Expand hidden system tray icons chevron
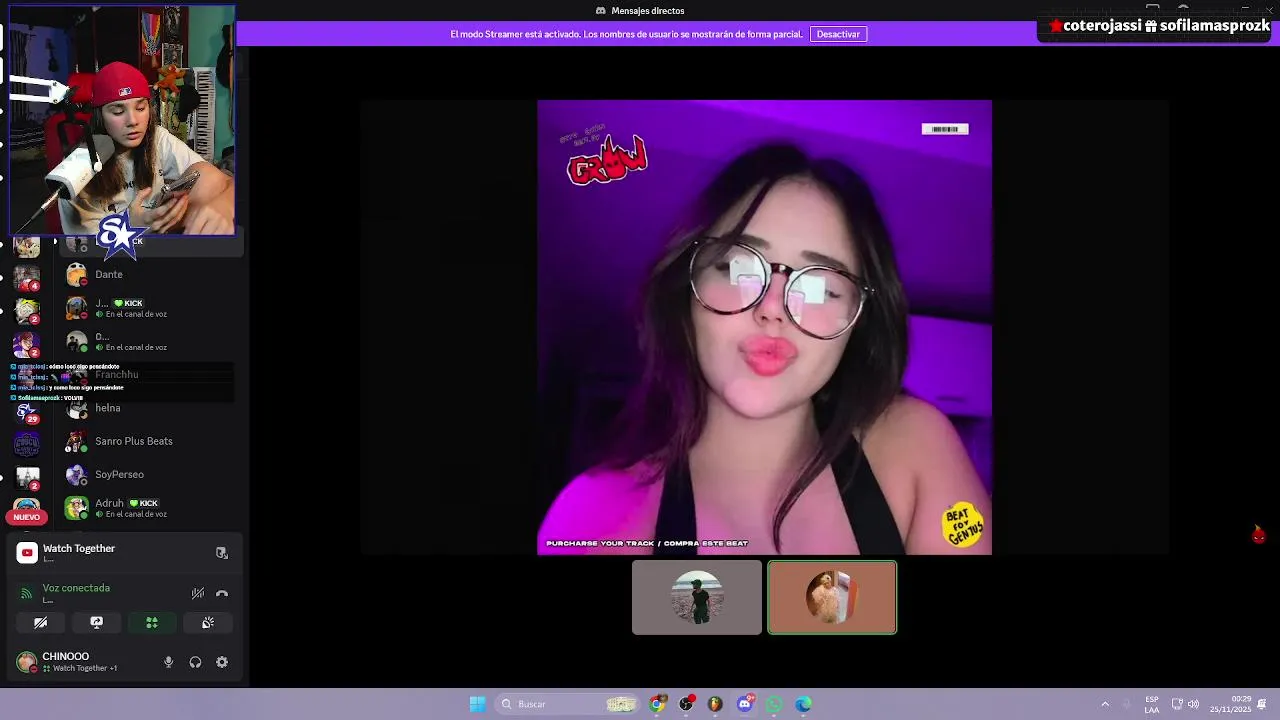This screenshot has width=1280, height=720. (1105, 704)
